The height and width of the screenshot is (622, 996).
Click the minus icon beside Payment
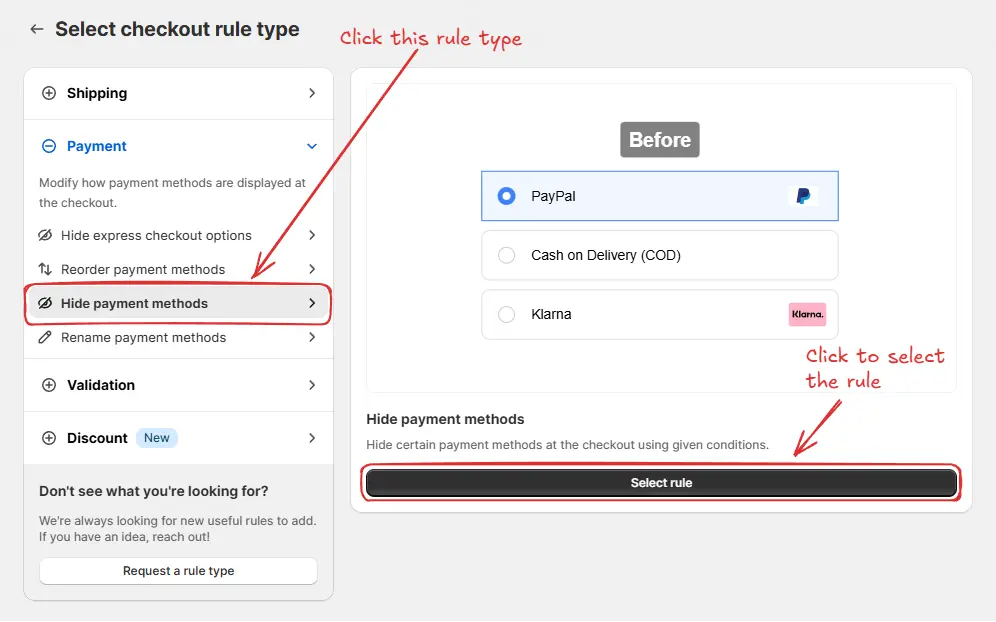[x=47, y=146]
